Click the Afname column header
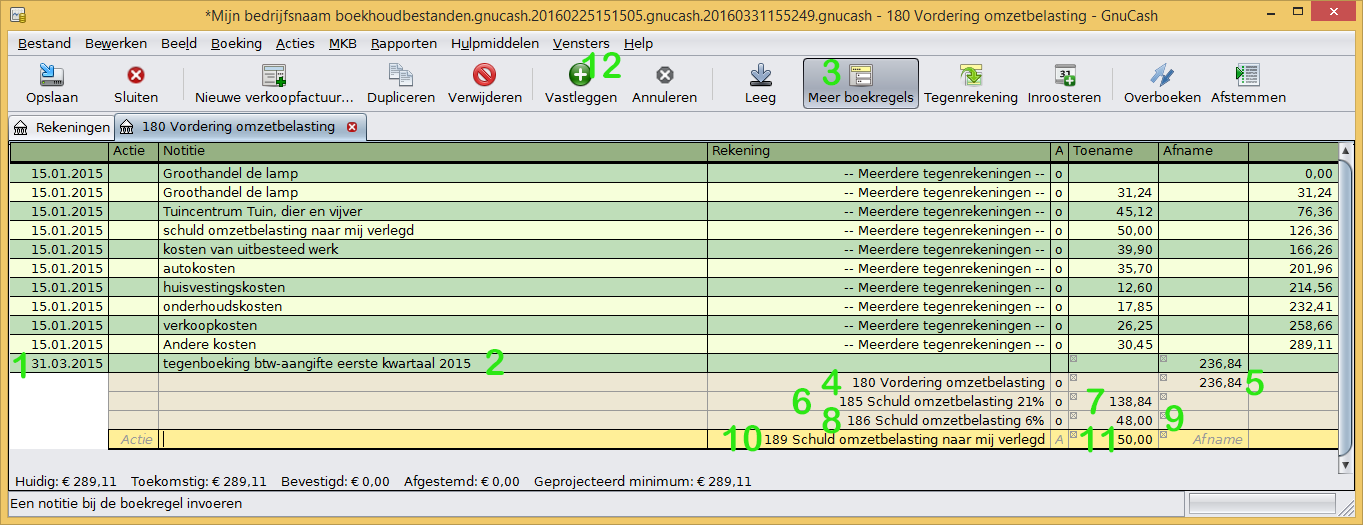This screenshot has width=1363, height=525. pos(1203,151)
